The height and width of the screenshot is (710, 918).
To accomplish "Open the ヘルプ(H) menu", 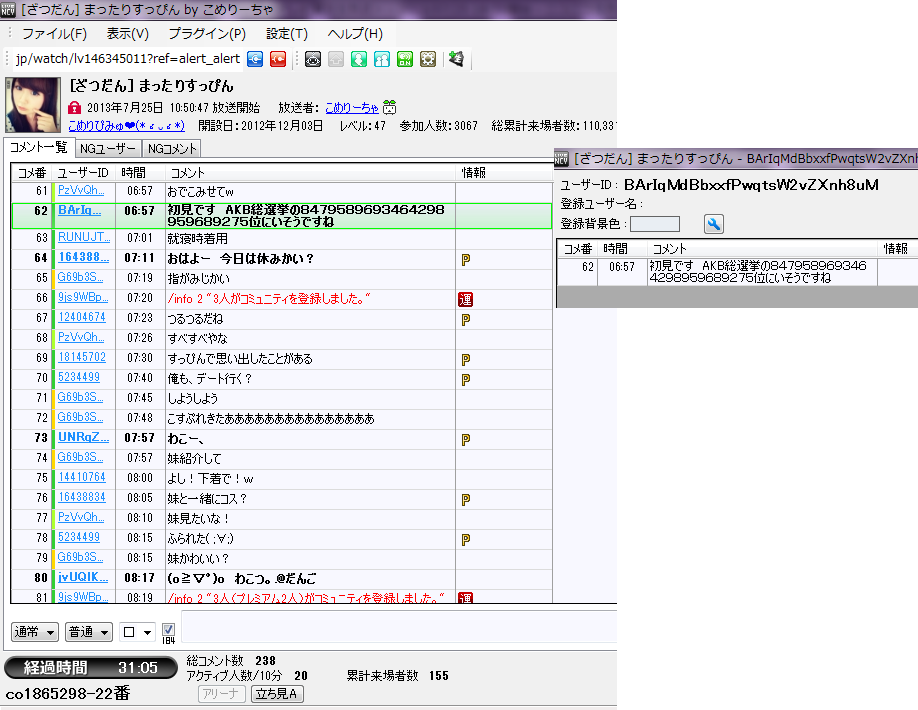I will [x=355, y=34].
